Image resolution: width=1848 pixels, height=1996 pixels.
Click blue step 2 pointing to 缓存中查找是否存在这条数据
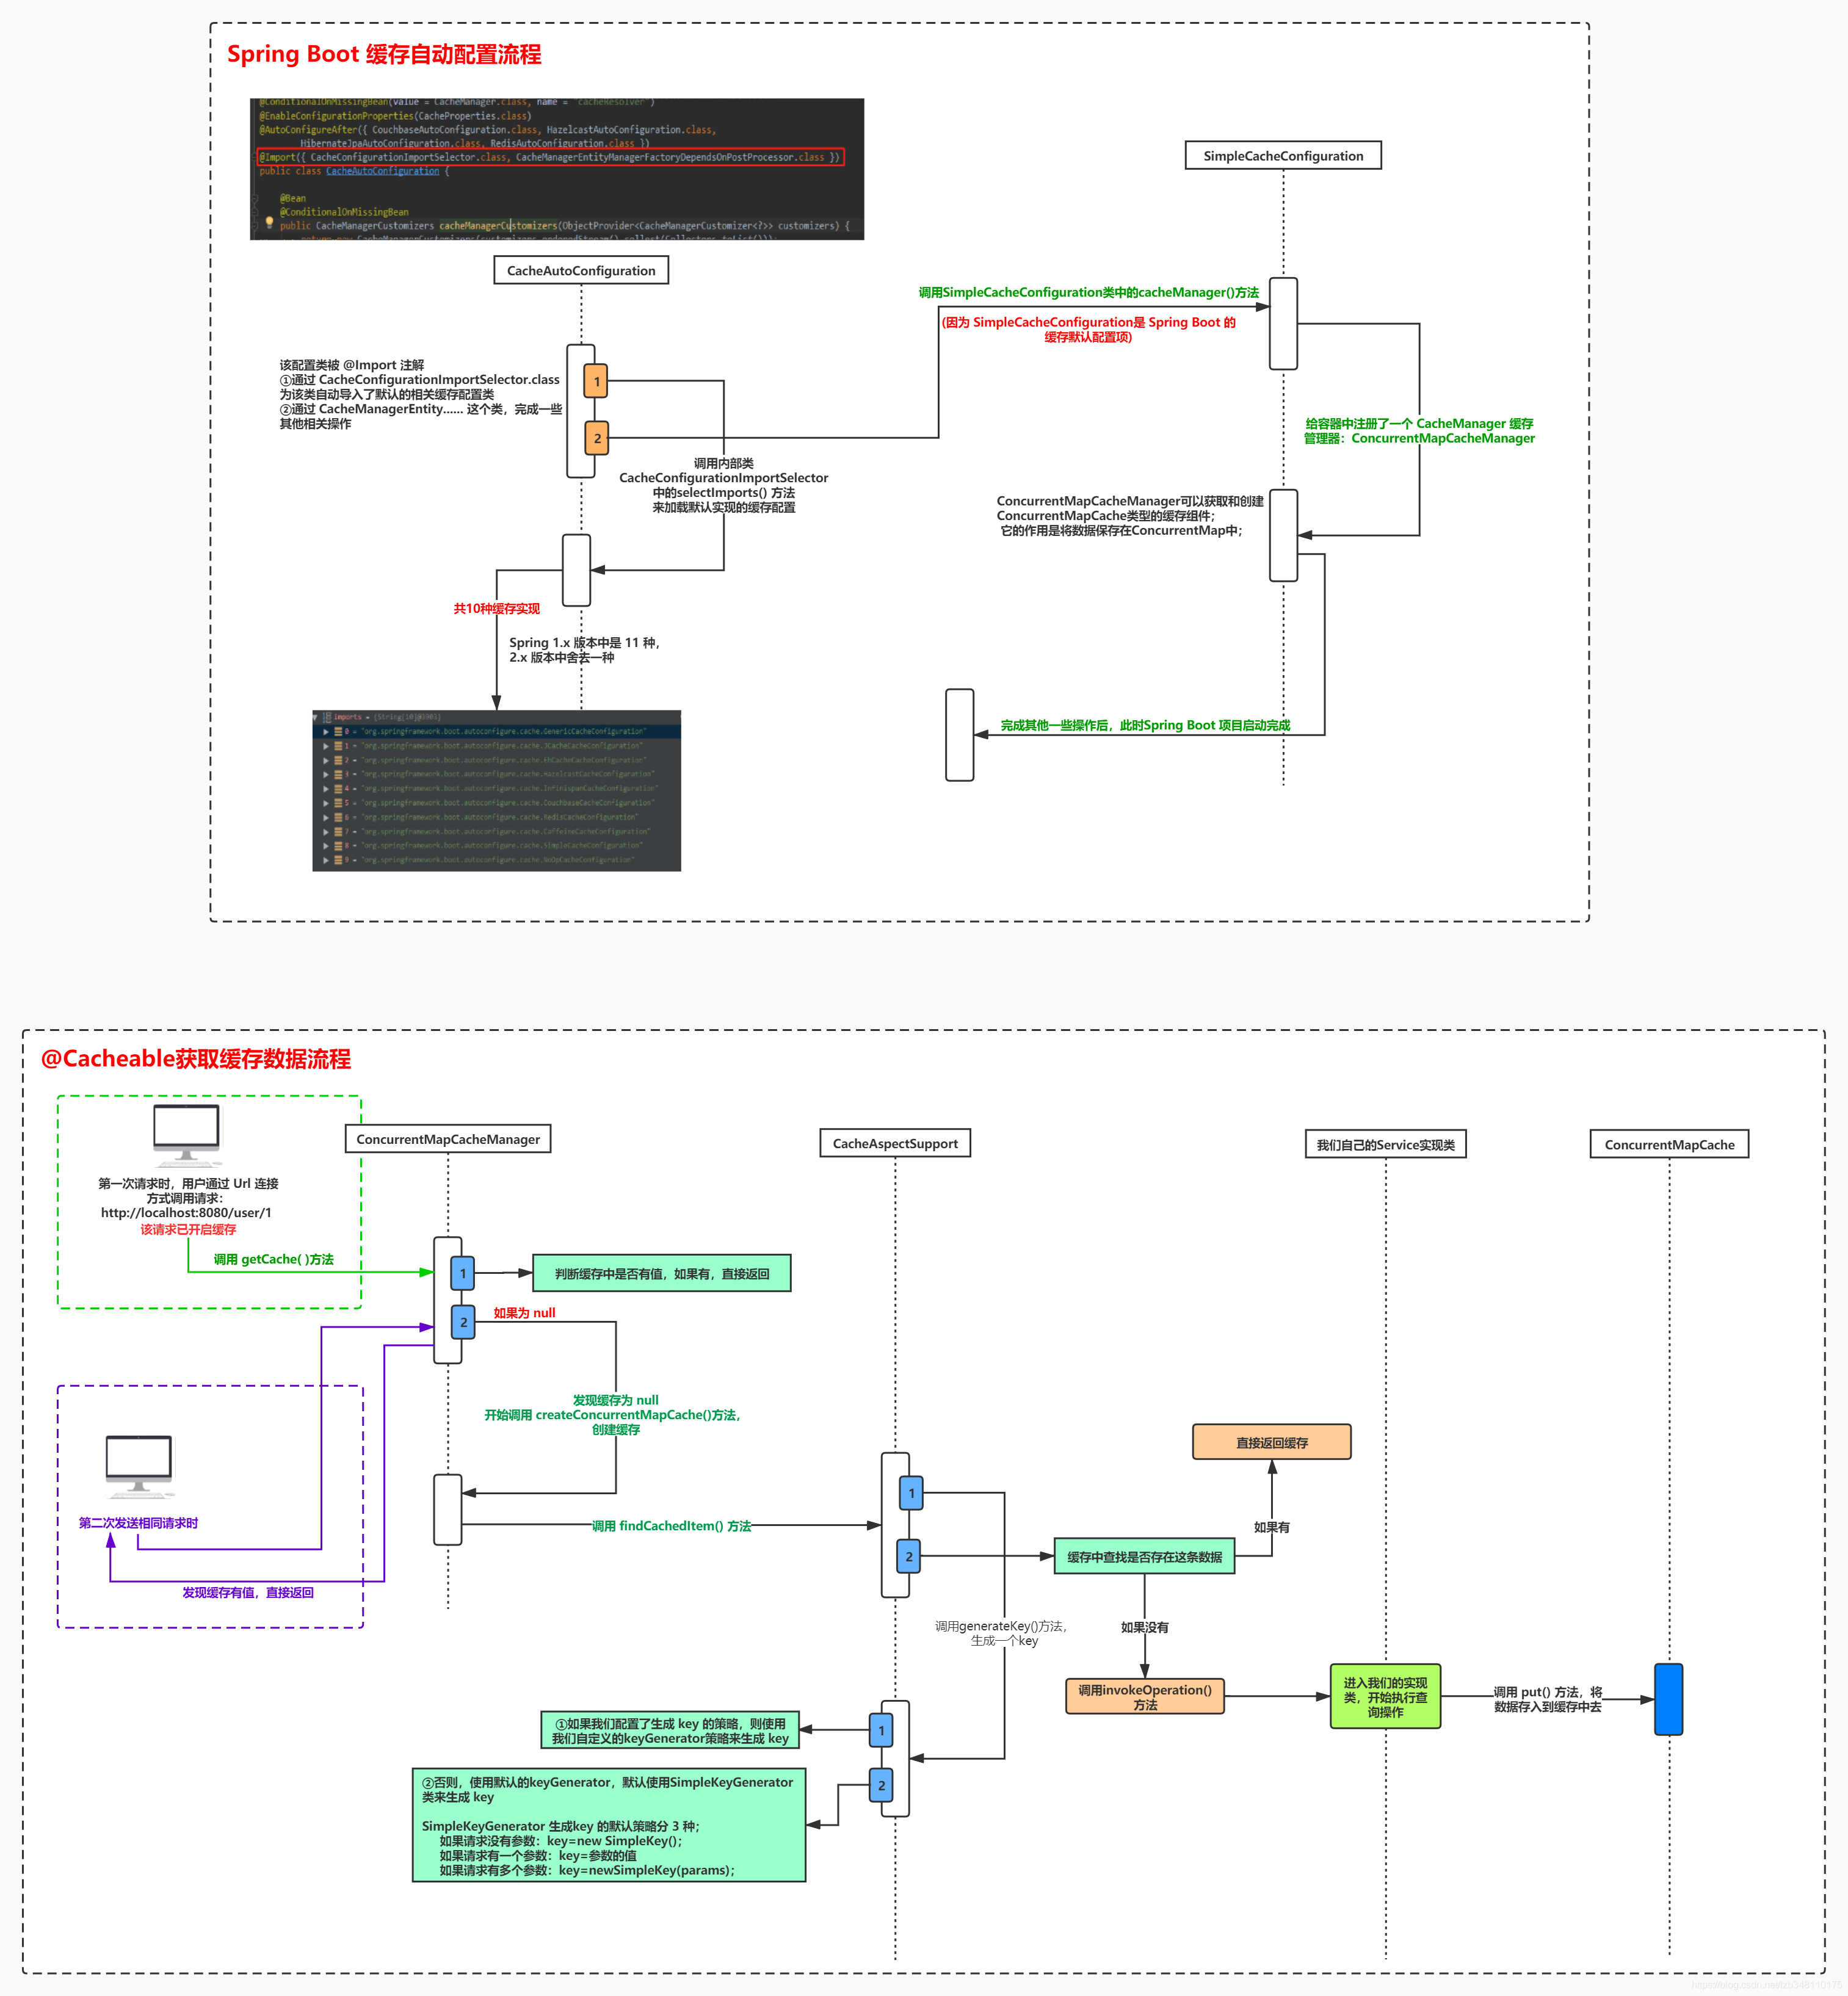pyautogui.click(x=908, y=1556)
